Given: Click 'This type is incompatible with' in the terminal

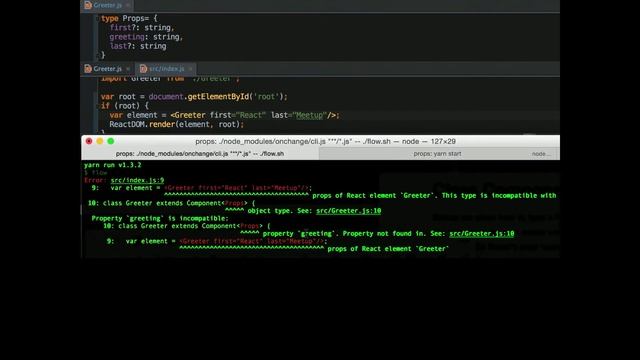Looking at the screenshot, I should (499, 196).
